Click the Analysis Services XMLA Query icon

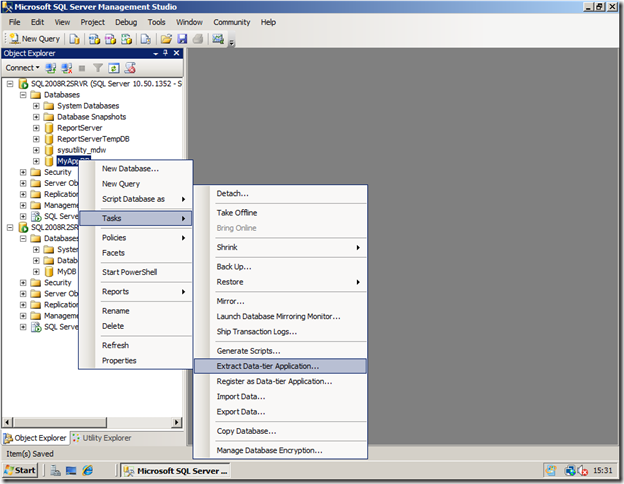coord(127,39)
